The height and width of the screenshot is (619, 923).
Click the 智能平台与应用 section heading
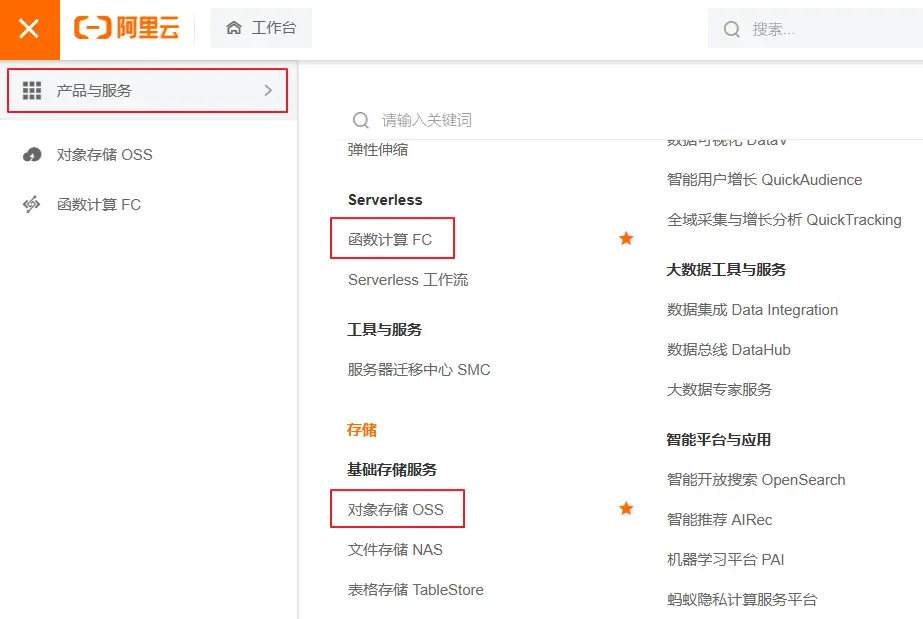719,440
